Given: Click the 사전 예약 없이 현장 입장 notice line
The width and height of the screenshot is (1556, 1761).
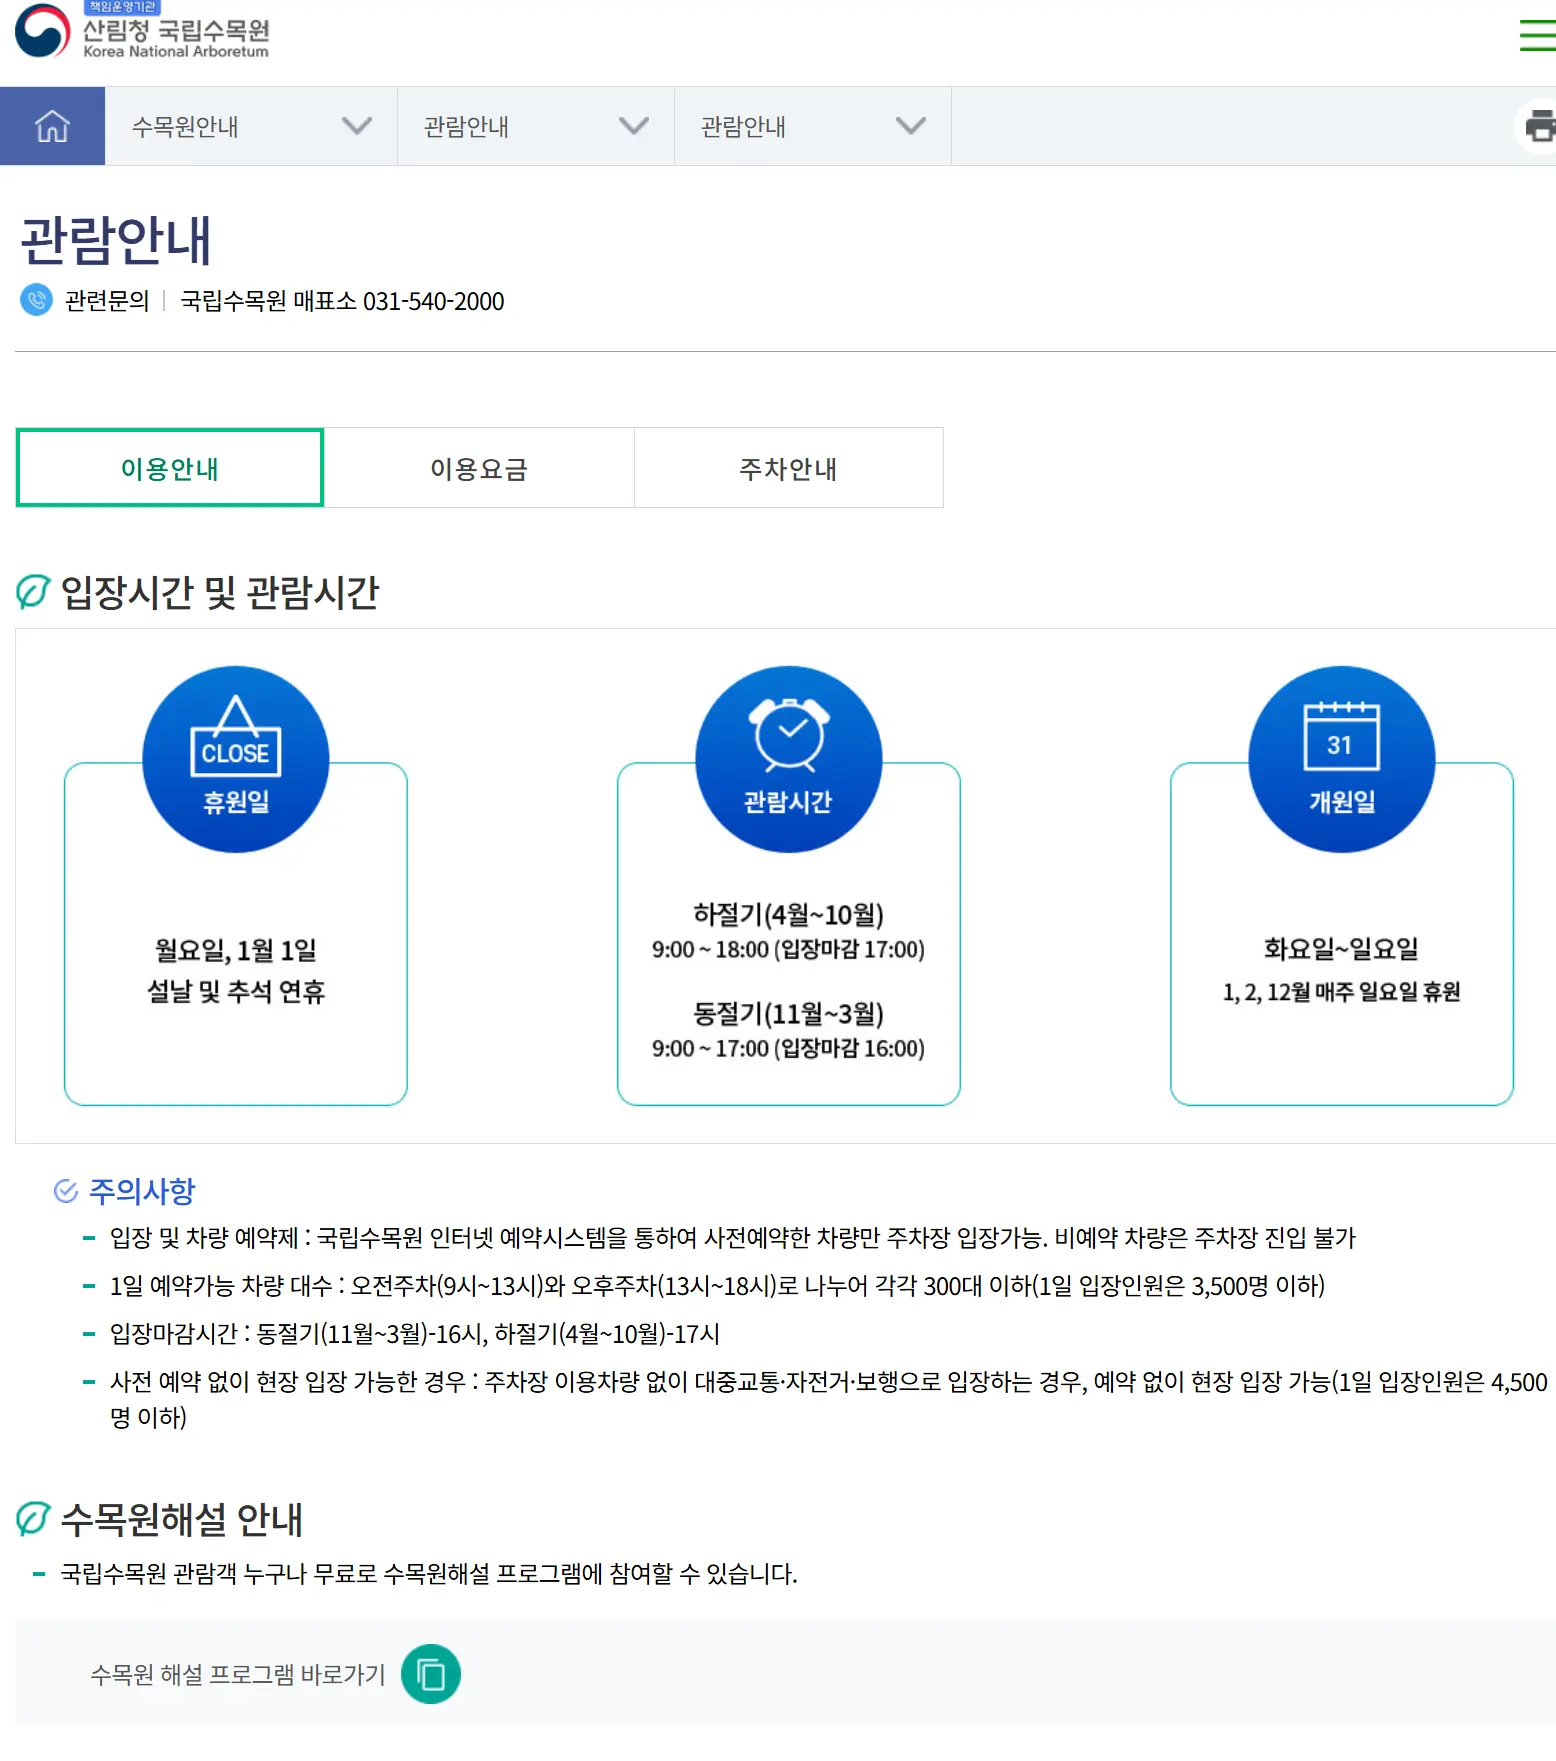Looking at the screenshot, I should [x=829, y=1400].
